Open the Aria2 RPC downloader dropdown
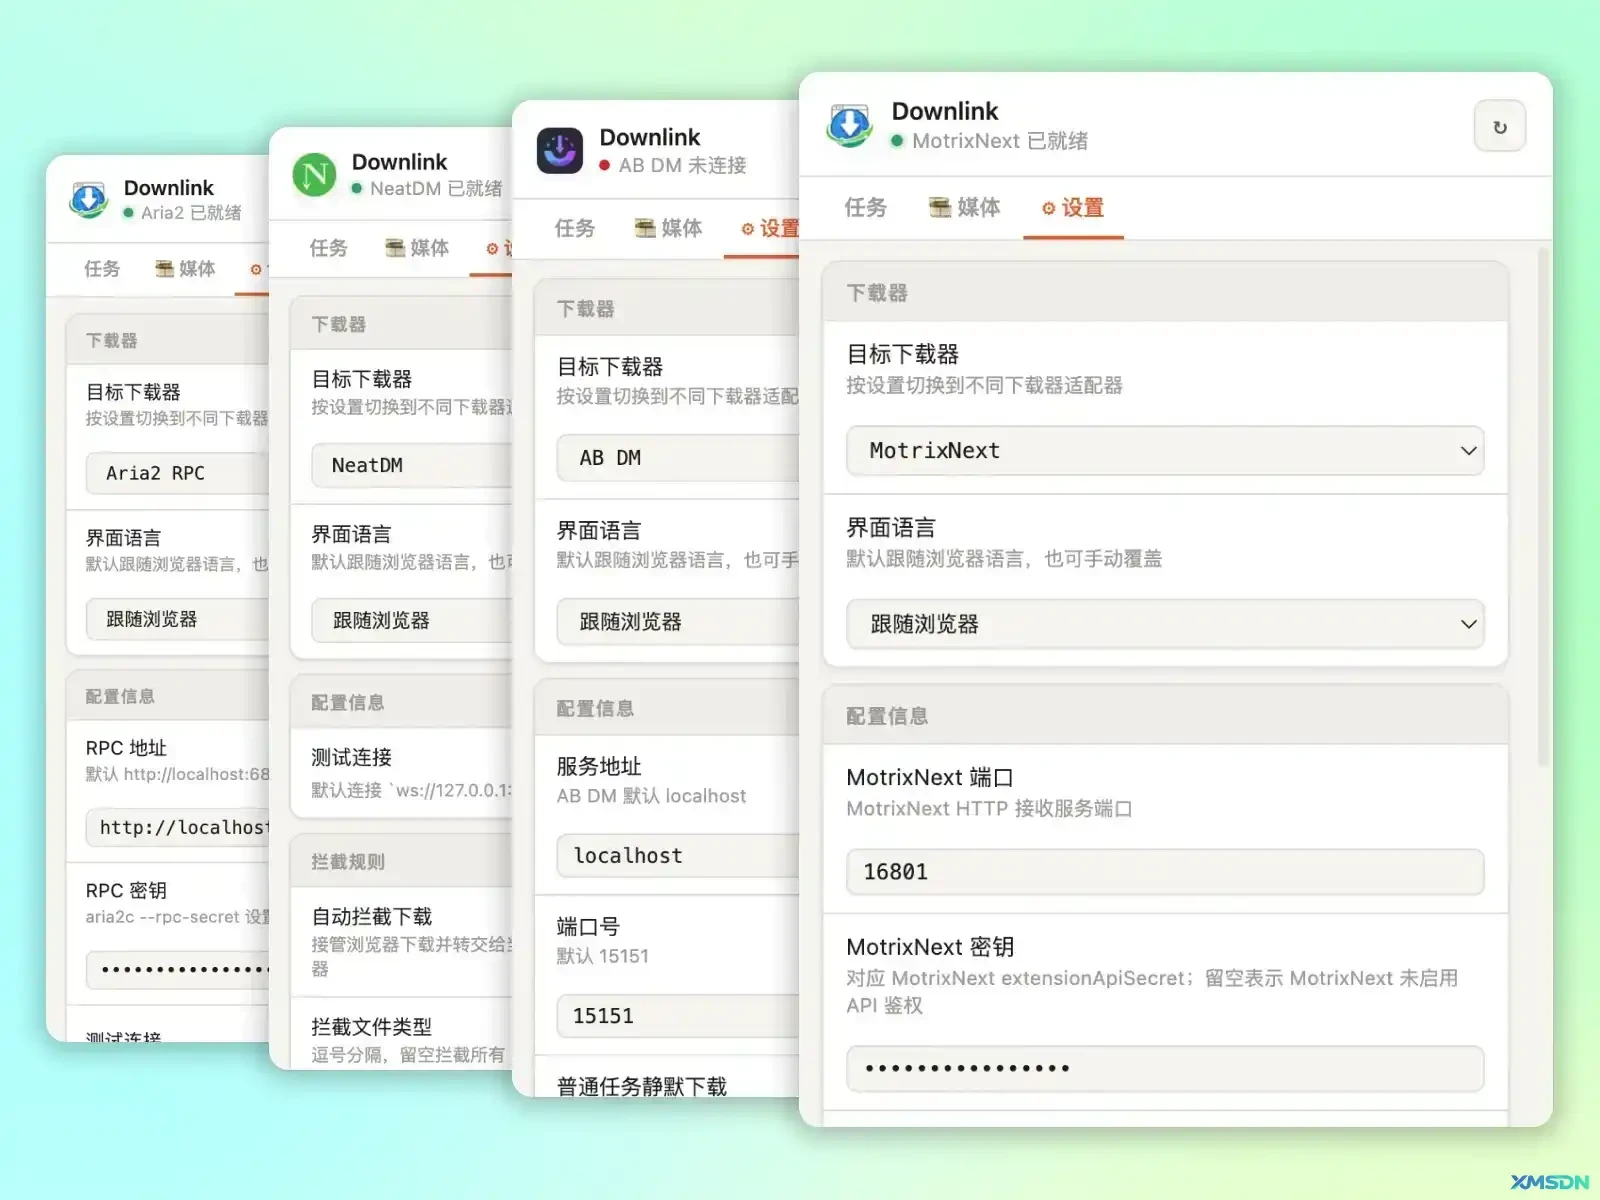This screenshot has height=1200, width=1600. [x=178, y=473]
